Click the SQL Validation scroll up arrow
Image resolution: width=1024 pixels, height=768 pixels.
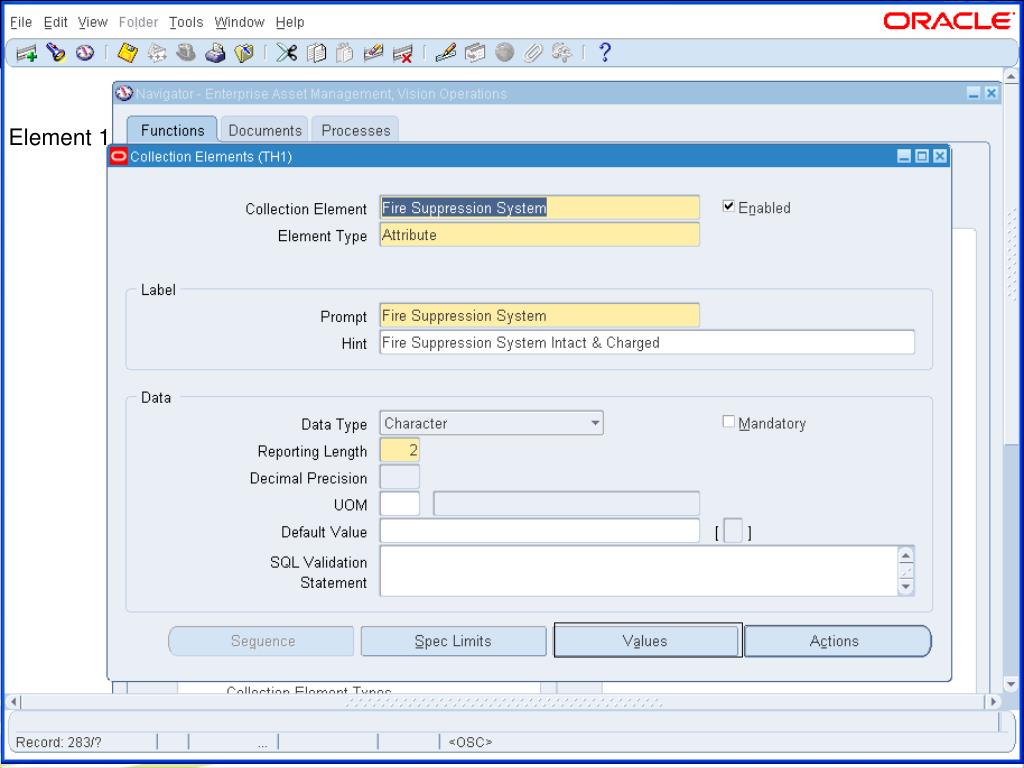point(906,556)
